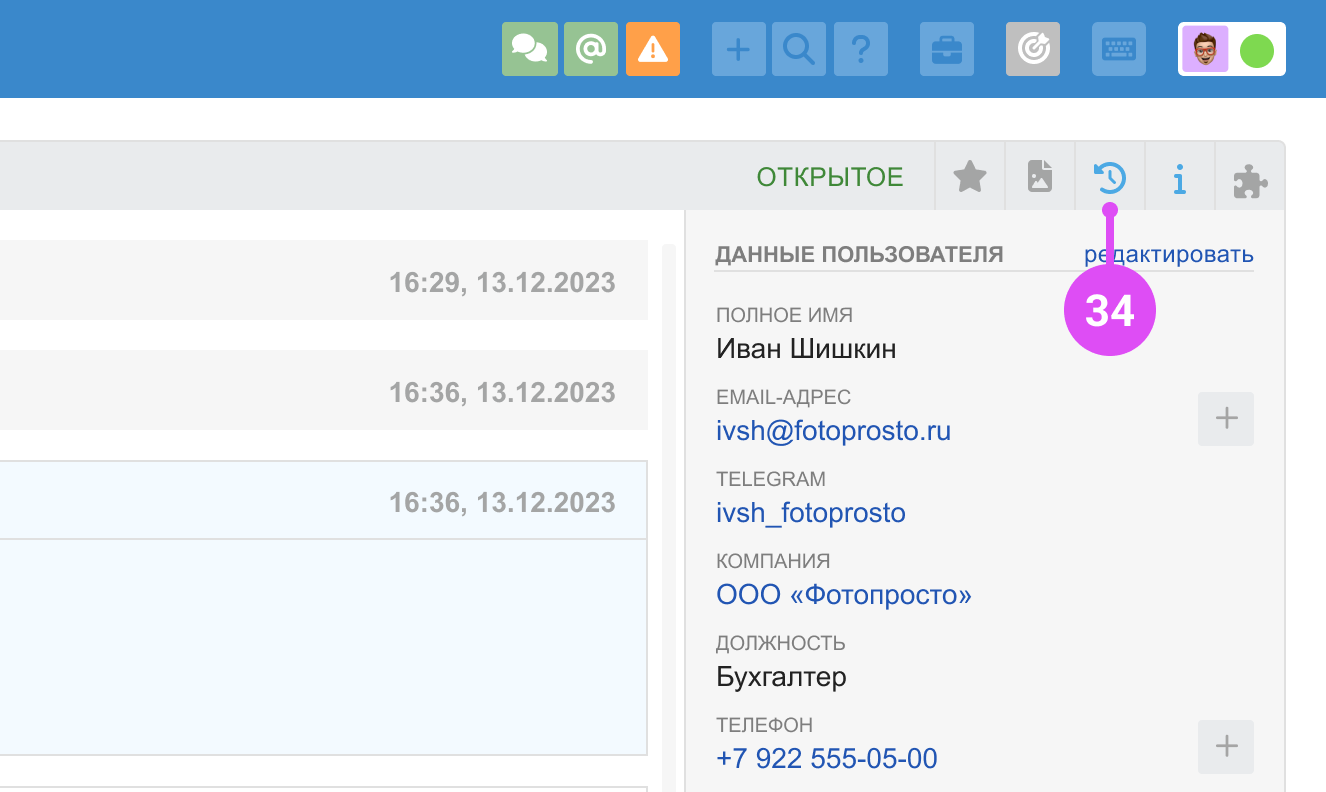Click the gray target goal icon
This screenshot has height=792, width=1326.
1032,49
